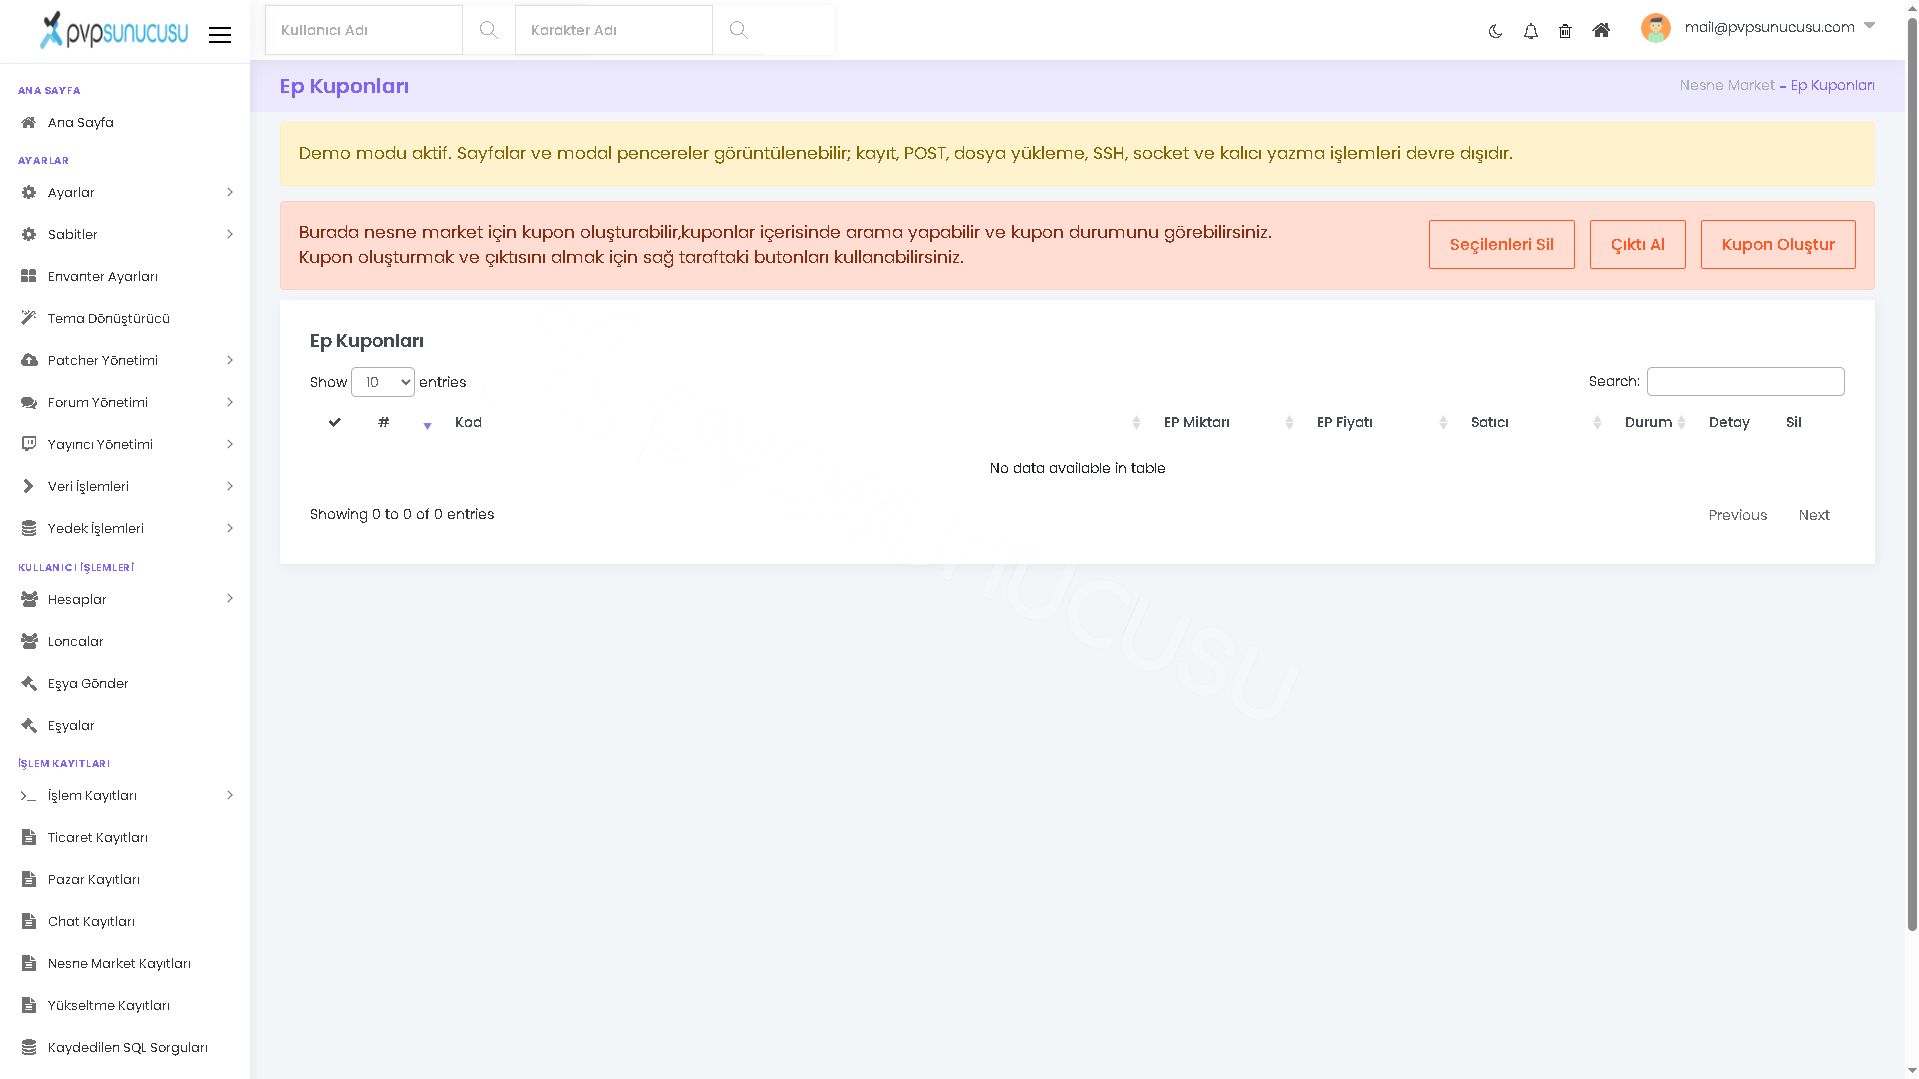Expand the Ayarlar sidebar menu
The width and height of the screenshot is (1919, 1079).
pyautogui.click(x=125, y=192)
